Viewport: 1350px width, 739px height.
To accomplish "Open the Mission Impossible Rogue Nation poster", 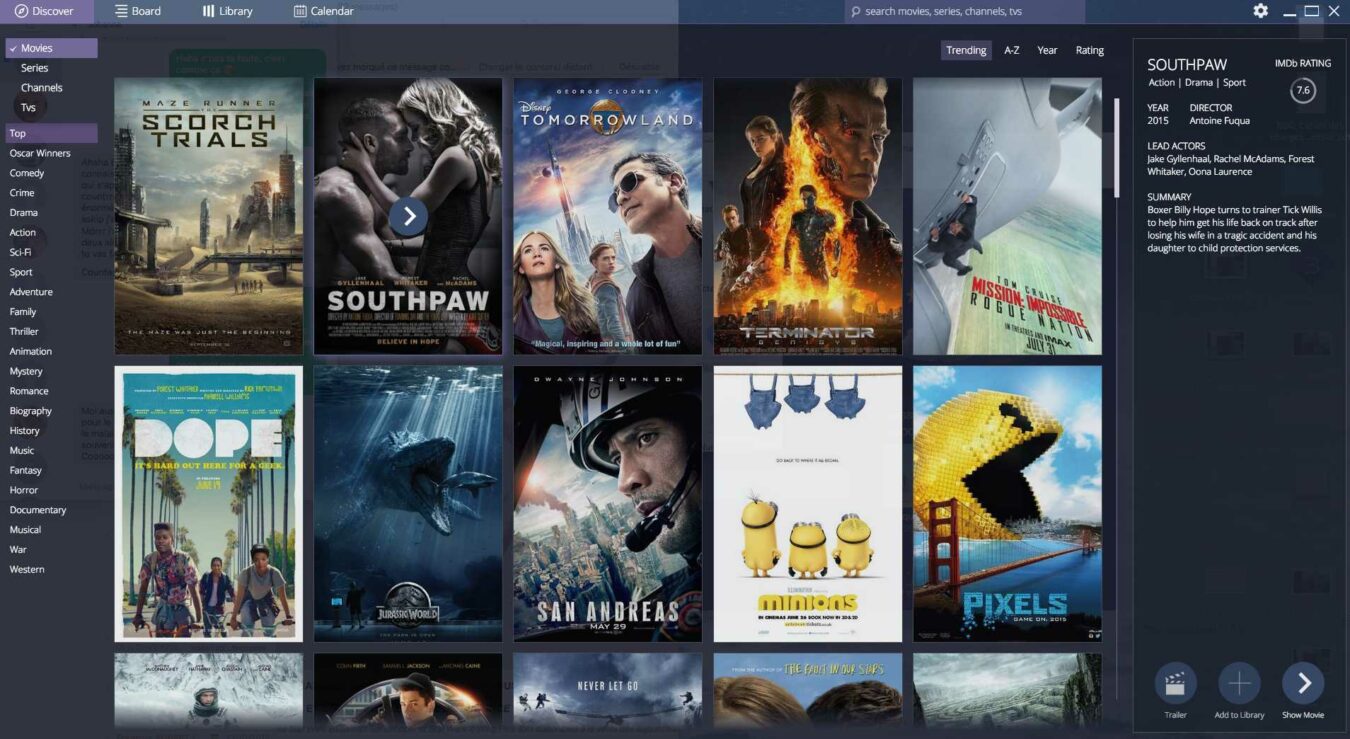I will click(x=1007, y=216).
